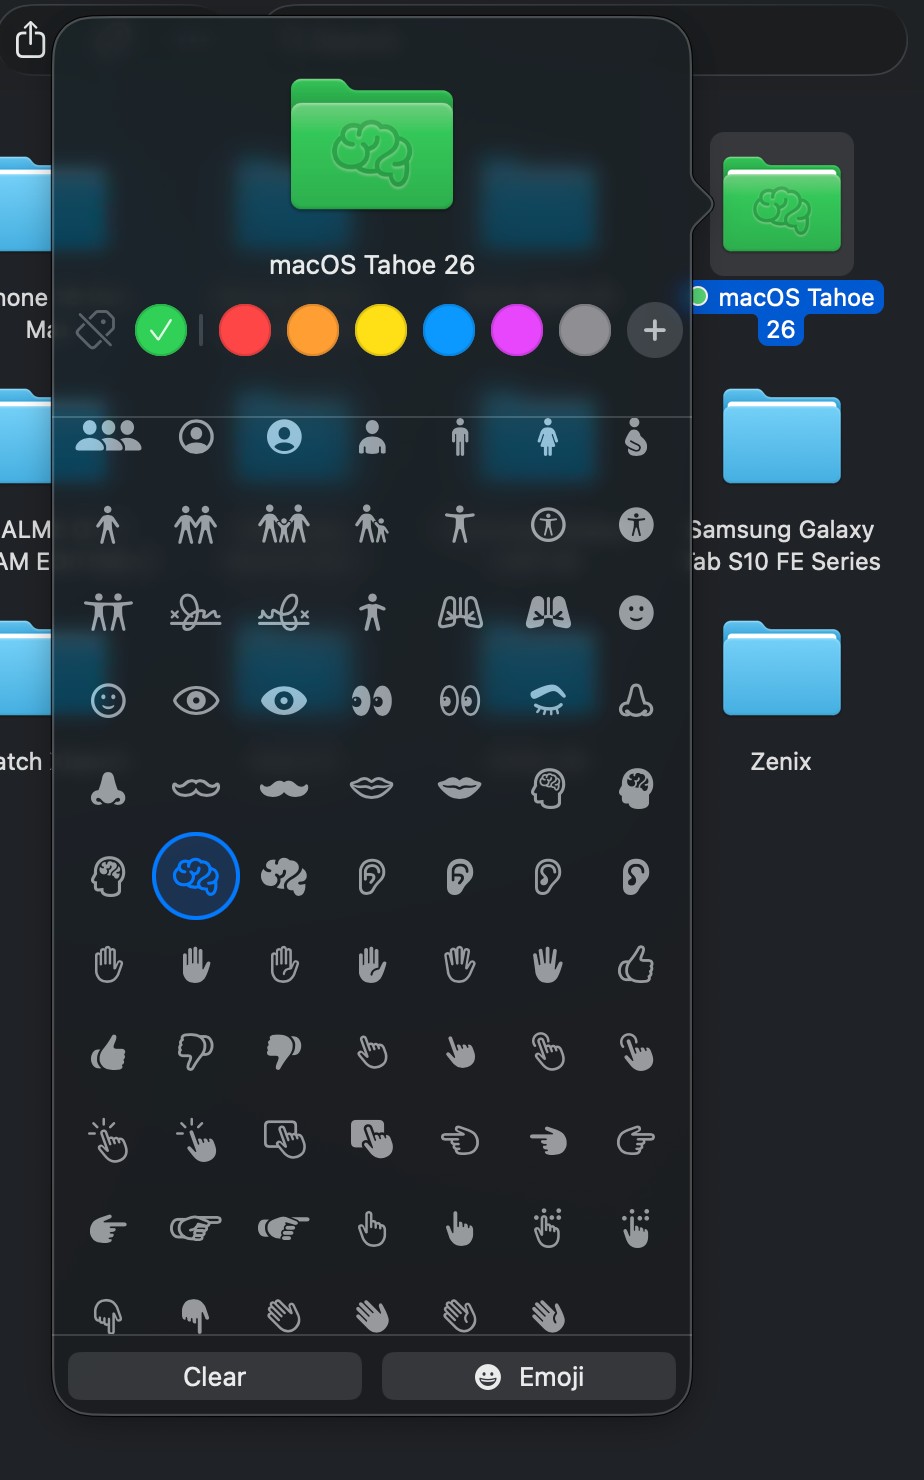Choose the filled lips symbol
Viewport: 924px width, 1480px height.
pos(460,788)
